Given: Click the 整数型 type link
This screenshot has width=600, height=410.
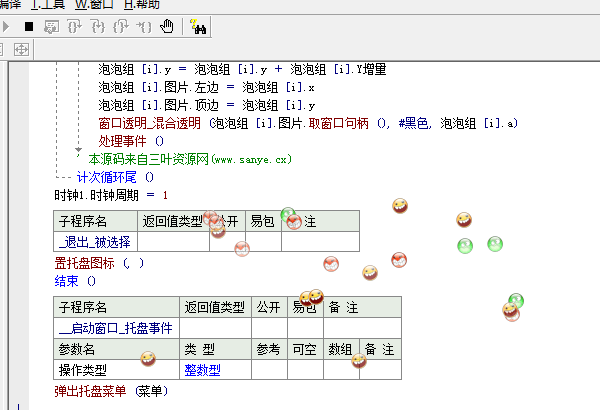Looking at the screenshot, I should click(202, 370).
